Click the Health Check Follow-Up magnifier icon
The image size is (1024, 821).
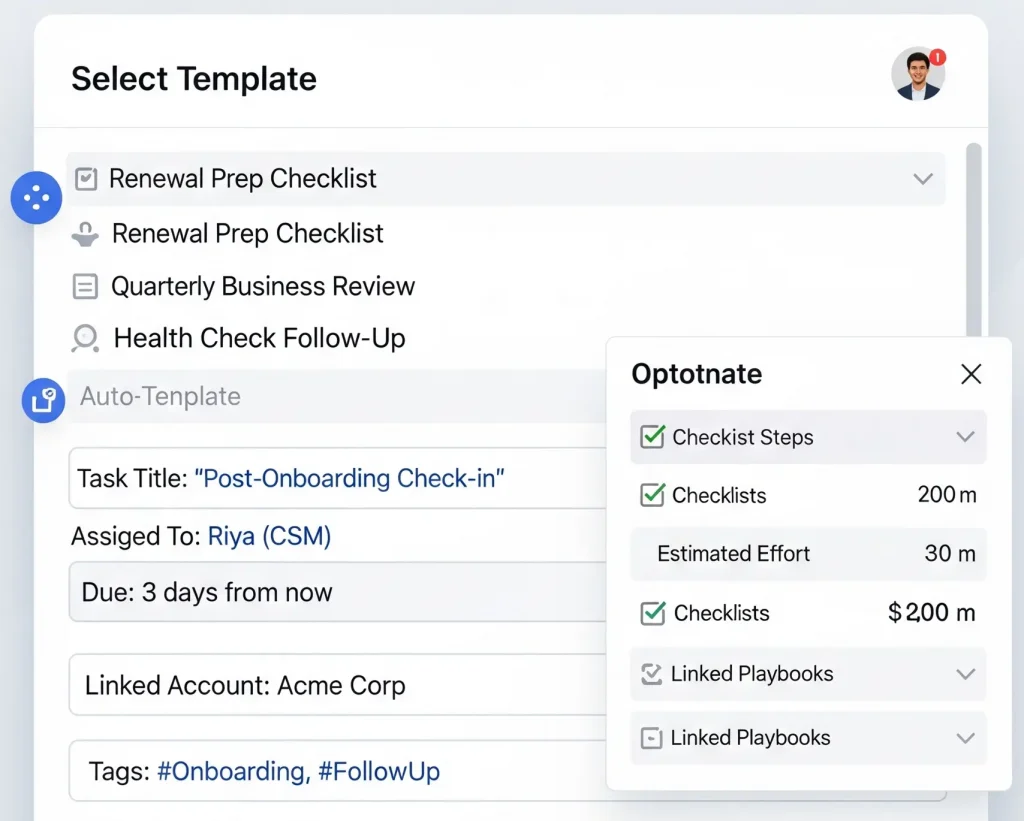(x=86, y=339)
